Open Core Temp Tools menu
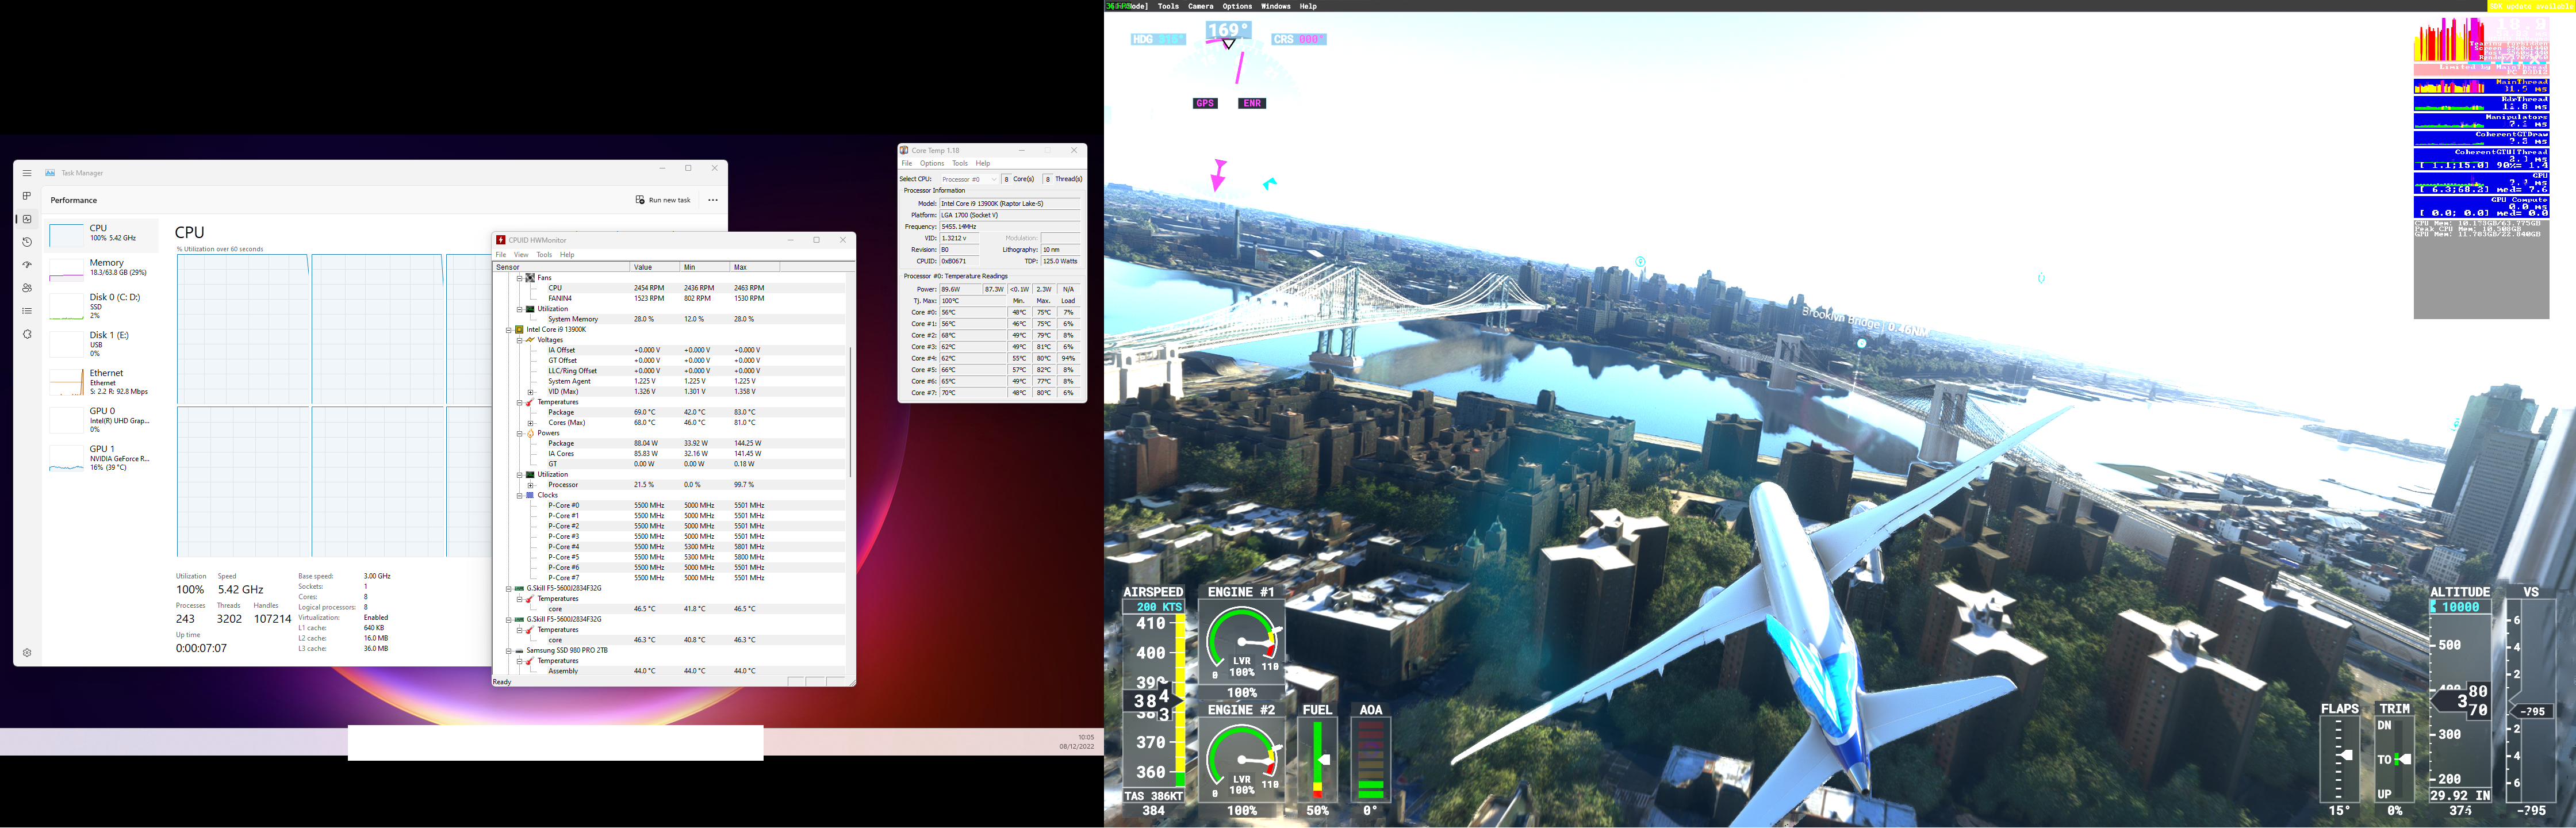Screen dimensions: 2576x828 (x=960, y=163)
